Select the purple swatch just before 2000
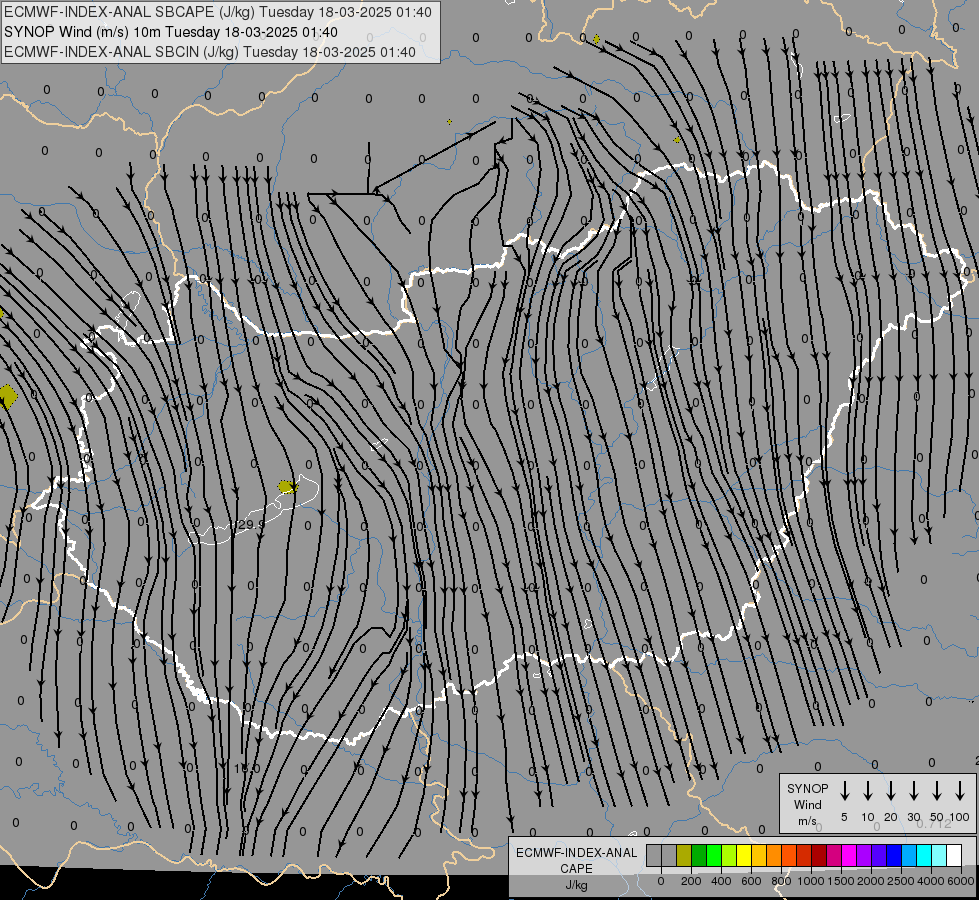 pos(864,855)
